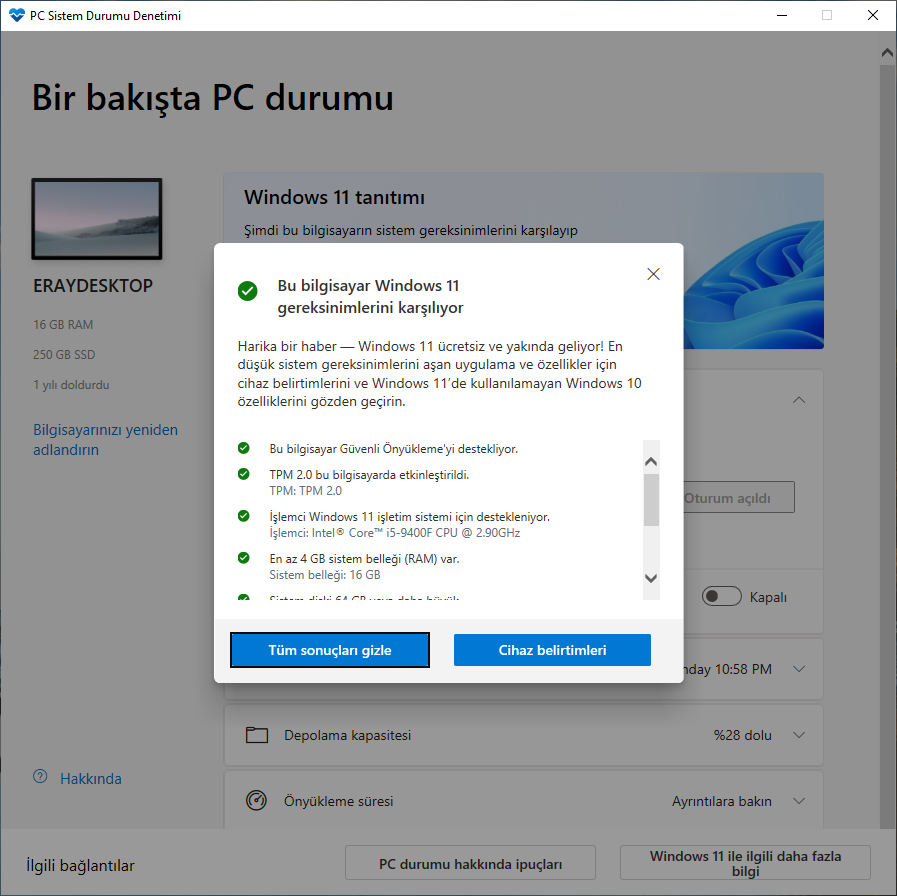Close the Windows 11 requirements dialog
This screenshot has height=896, width=897.
(653, 274)
